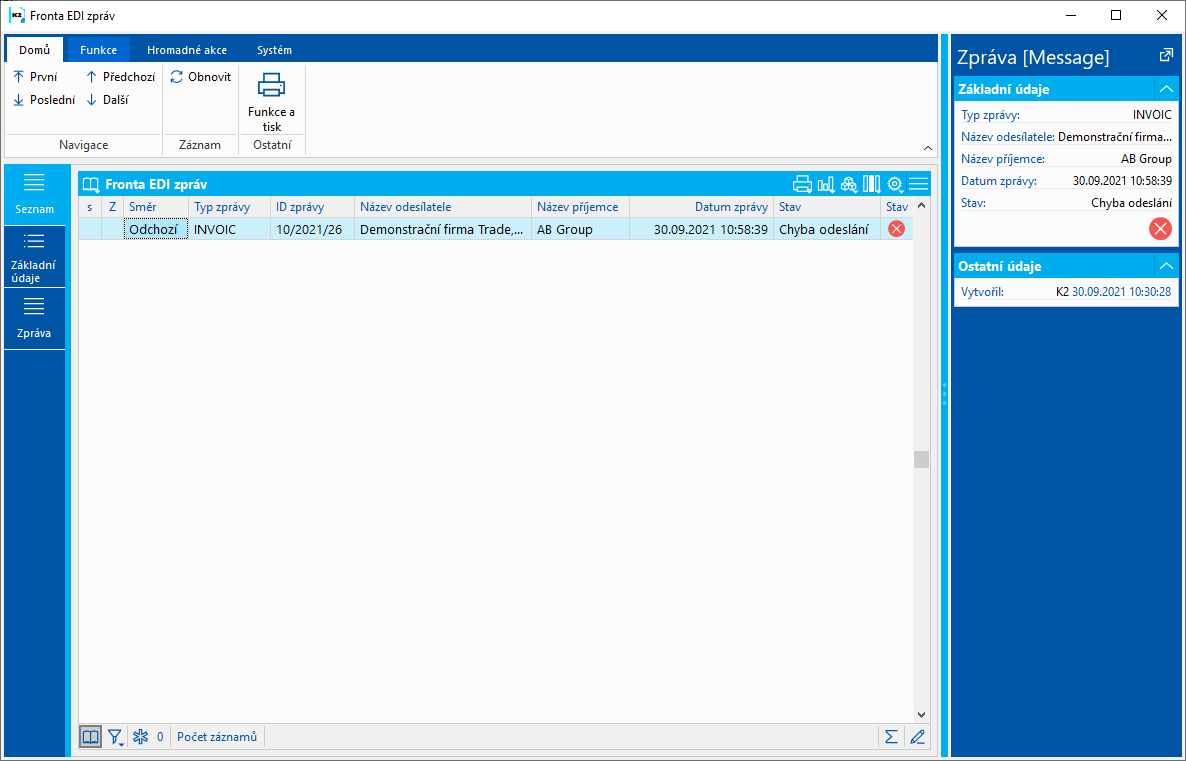
Task: Select the AB Group cell in the grid
Action: pyautogui.click(x=580, y=229)
